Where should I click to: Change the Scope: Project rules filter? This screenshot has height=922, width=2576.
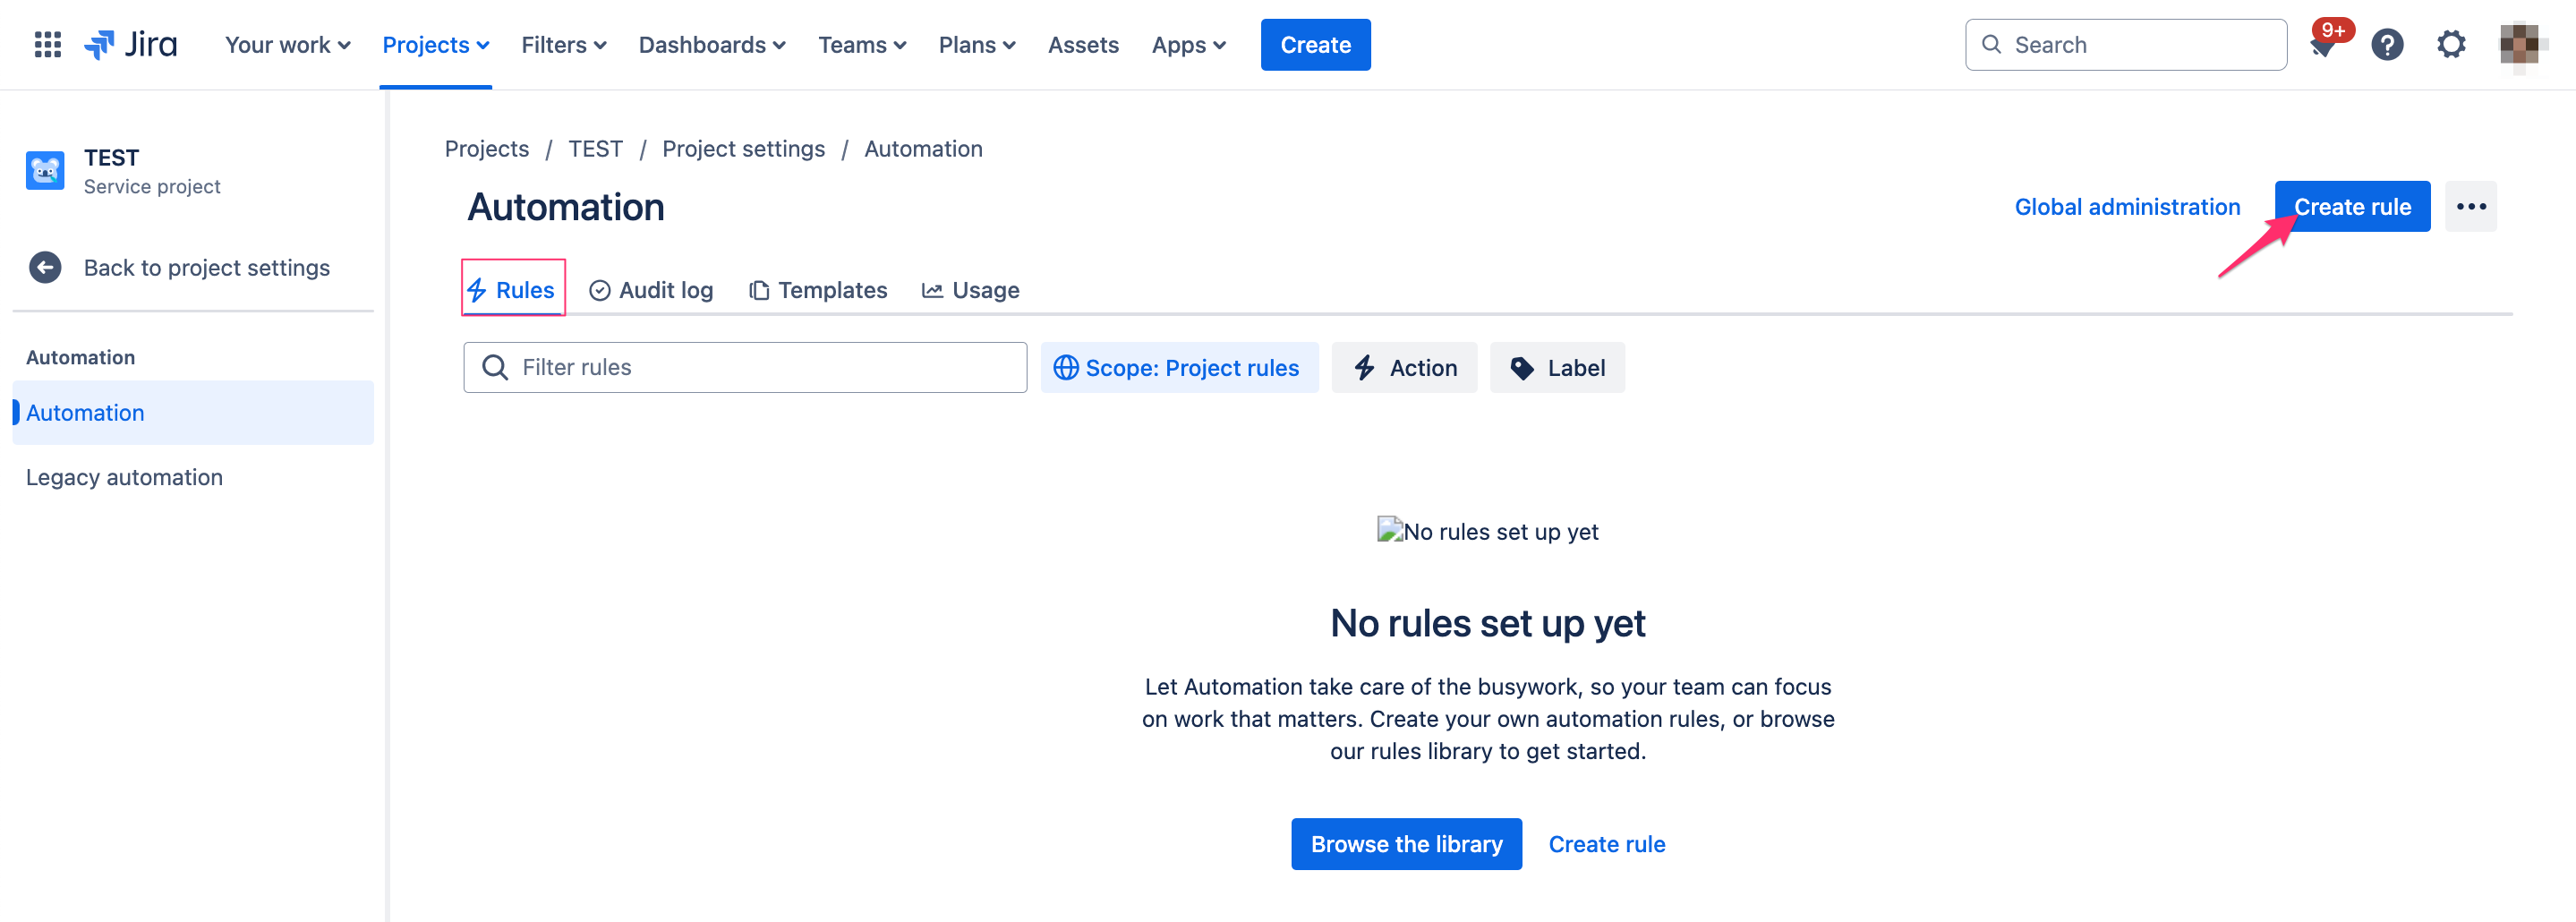[x=1179, y=367]
